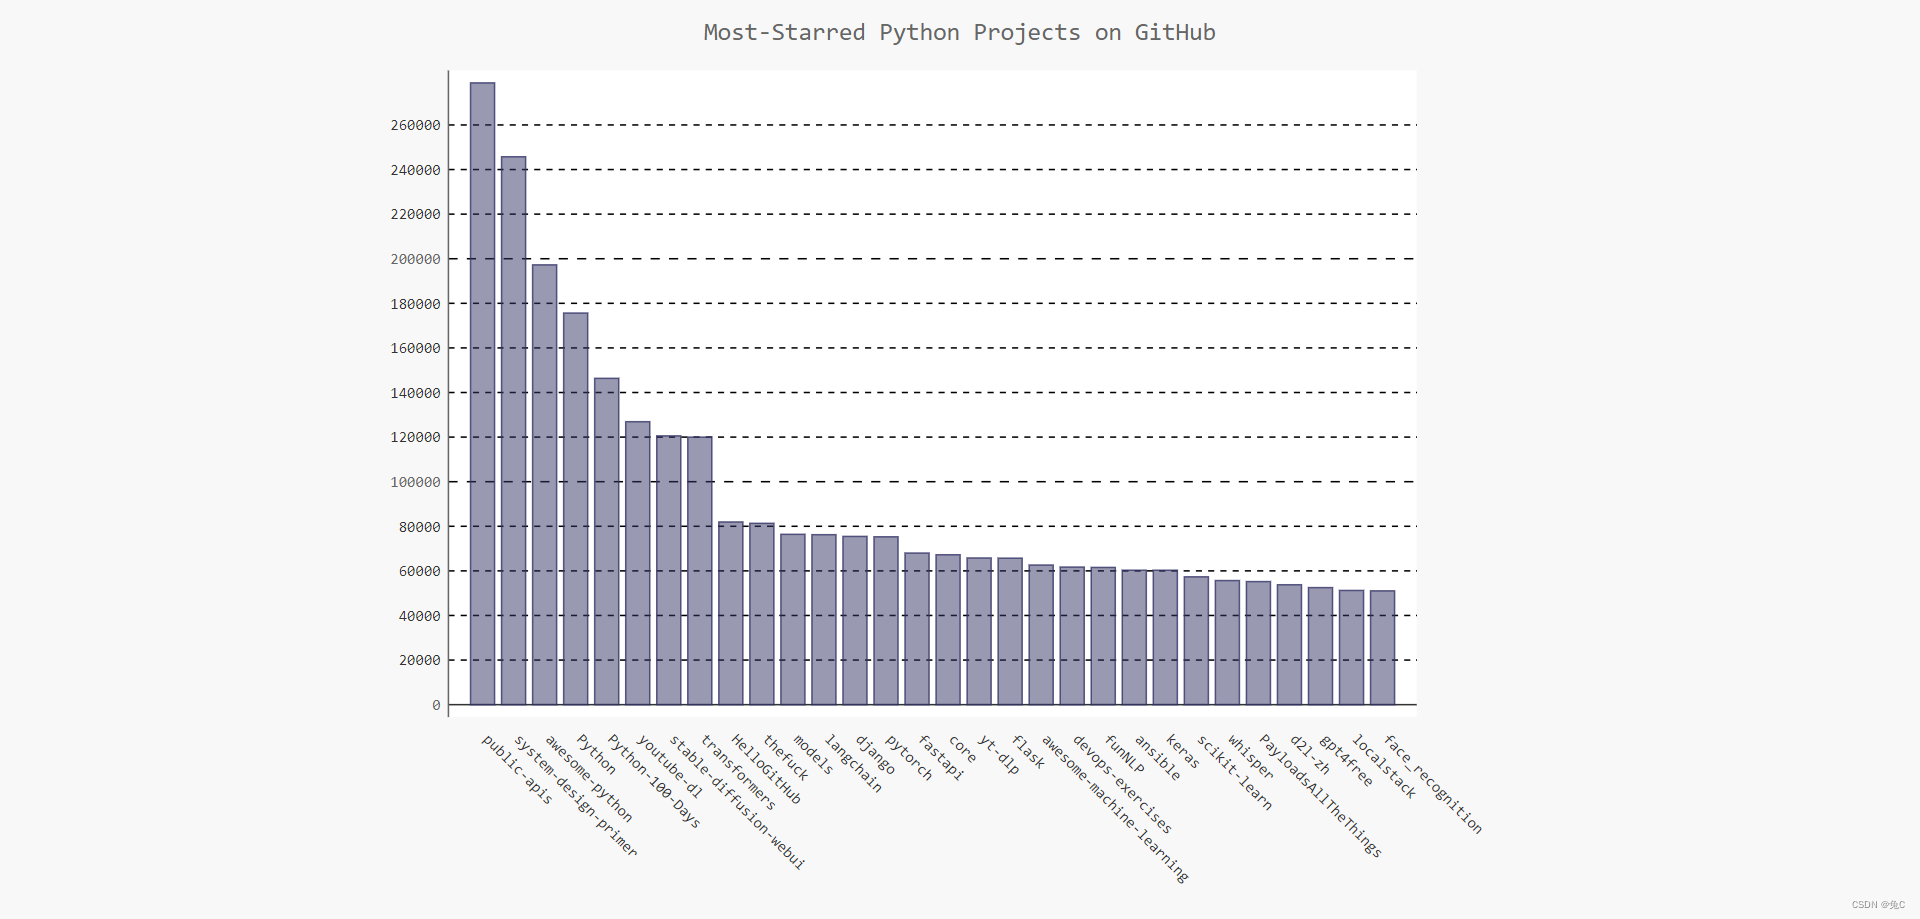Screen dimensions: 1920x919
Task: Click the 100000 y-axis label
Action: tap(415, 482)
